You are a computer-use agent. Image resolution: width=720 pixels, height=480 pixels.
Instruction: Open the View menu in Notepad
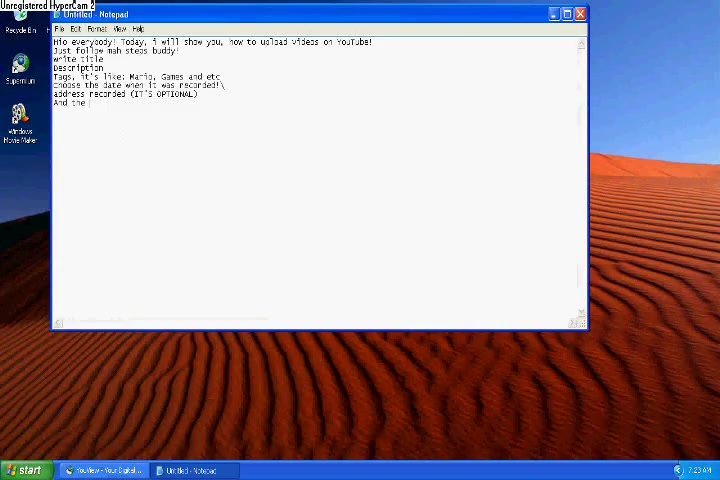[119, 29]
